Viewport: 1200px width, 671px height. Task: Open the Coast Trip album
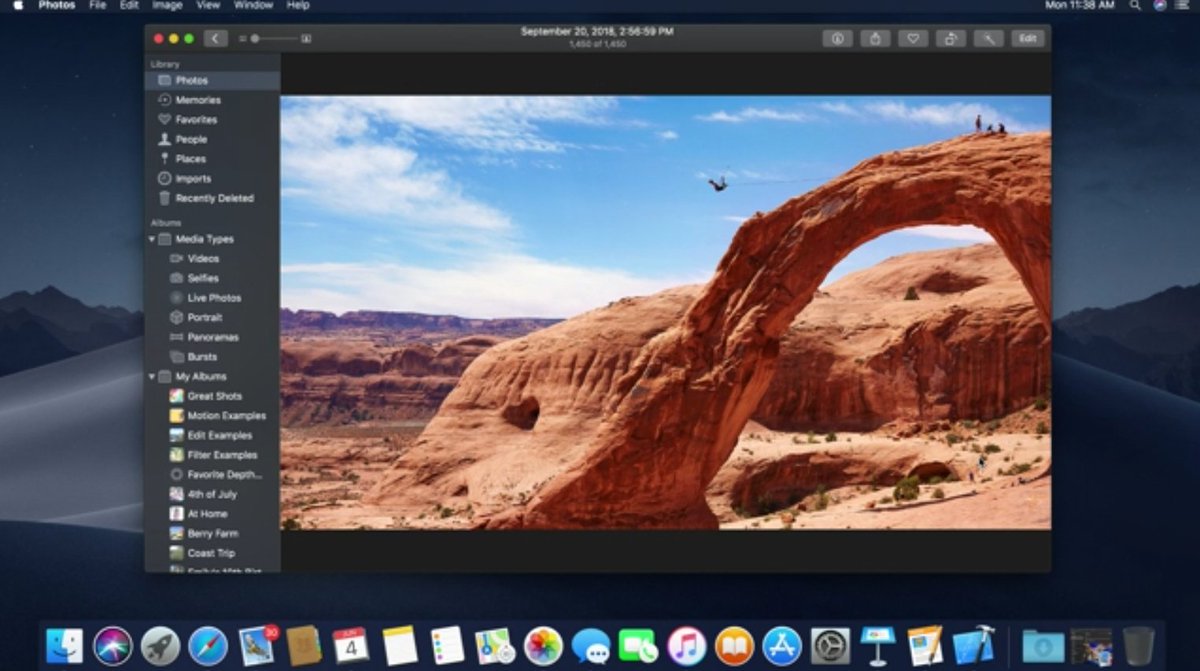(212, 553)
